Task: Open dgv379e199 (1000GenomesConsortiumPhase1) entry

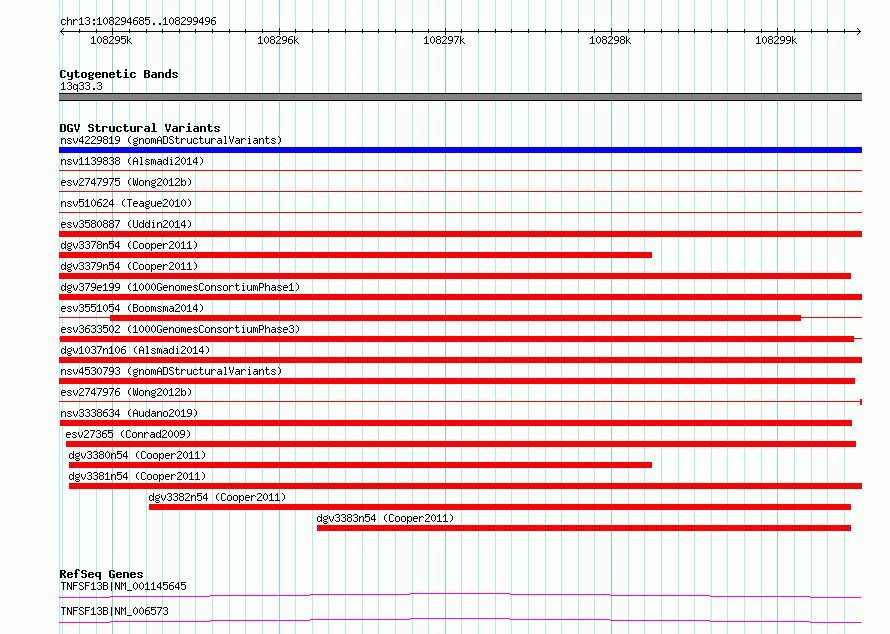Action: click(x=180, y=287)
